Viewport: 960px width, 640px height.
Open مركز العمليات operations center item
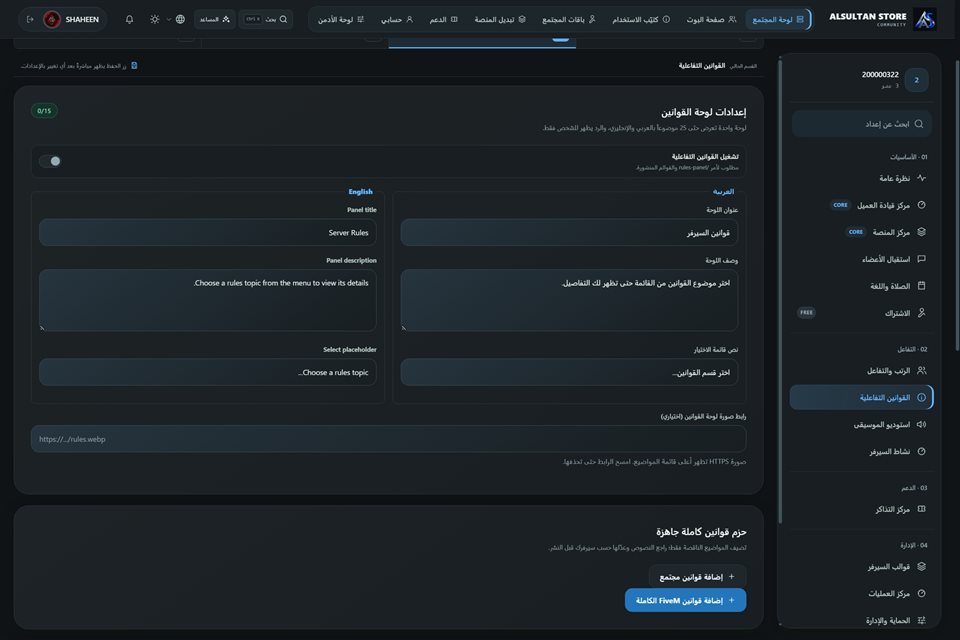point(860,593)
